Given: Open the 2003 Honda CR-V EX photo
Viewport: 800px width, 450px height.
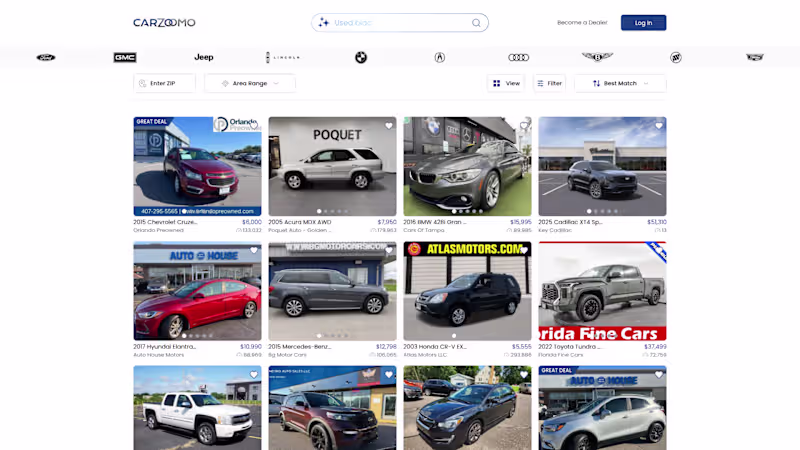Looking at the screenshot, I should (467, 291).
